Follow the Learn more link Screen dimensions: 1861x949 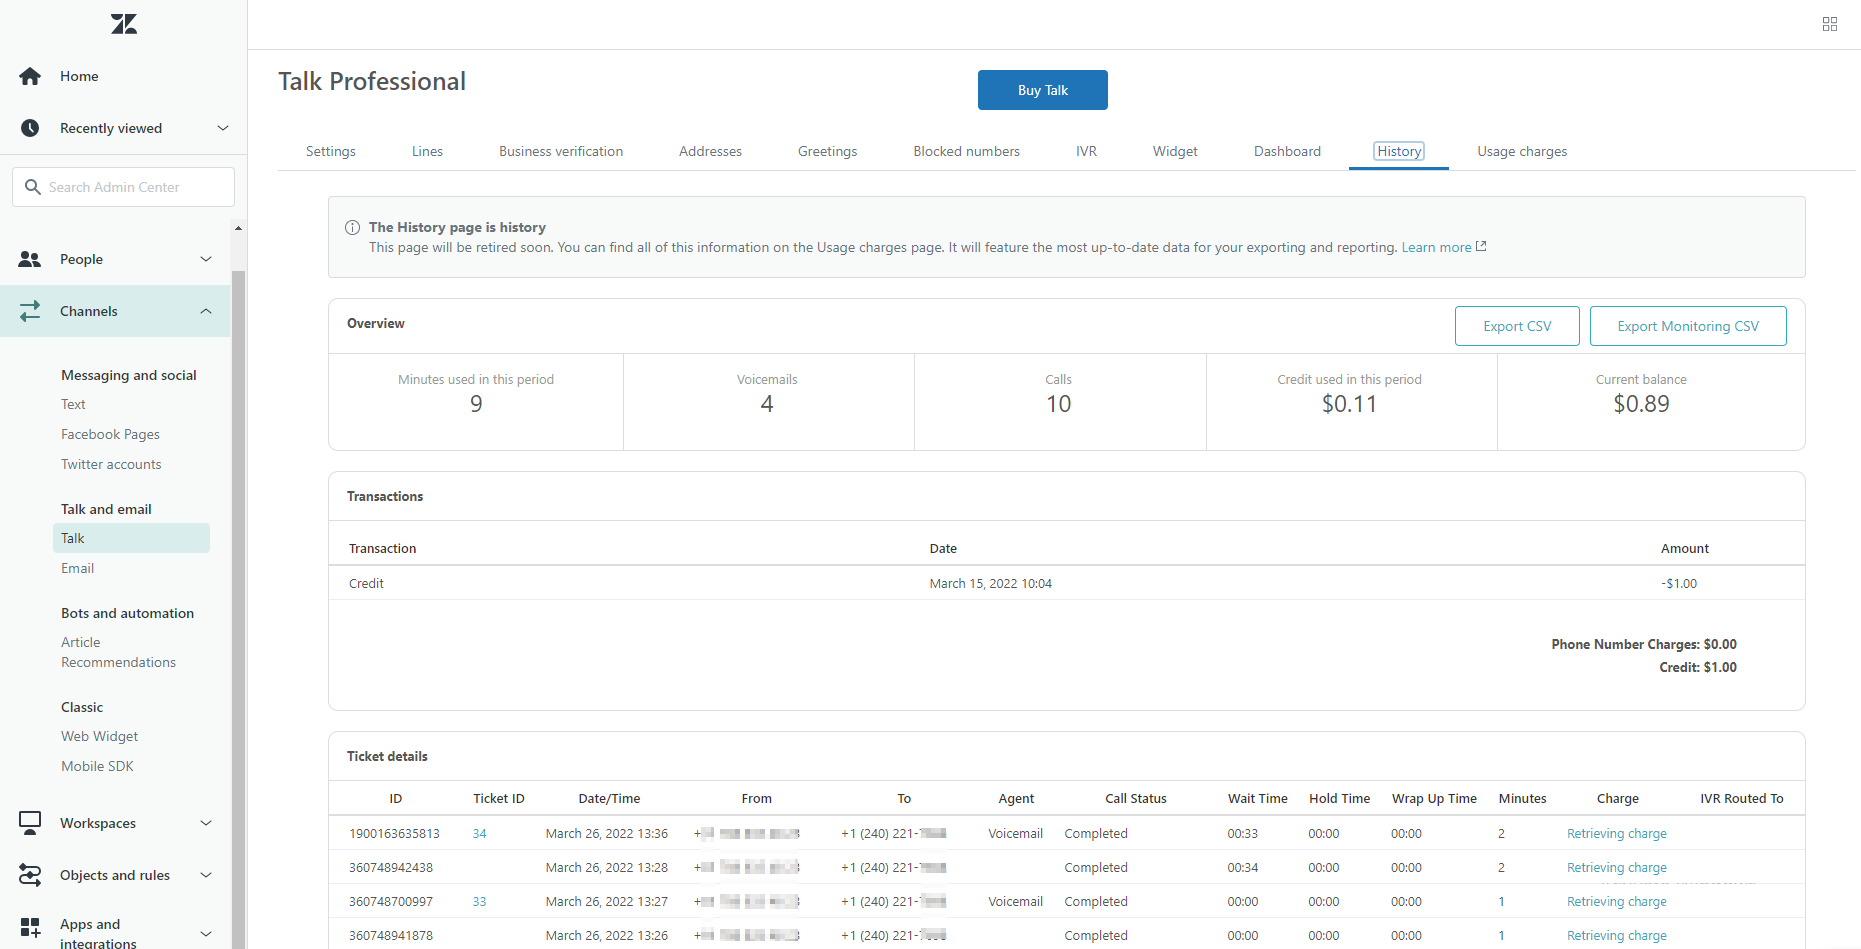point(1436,247)
